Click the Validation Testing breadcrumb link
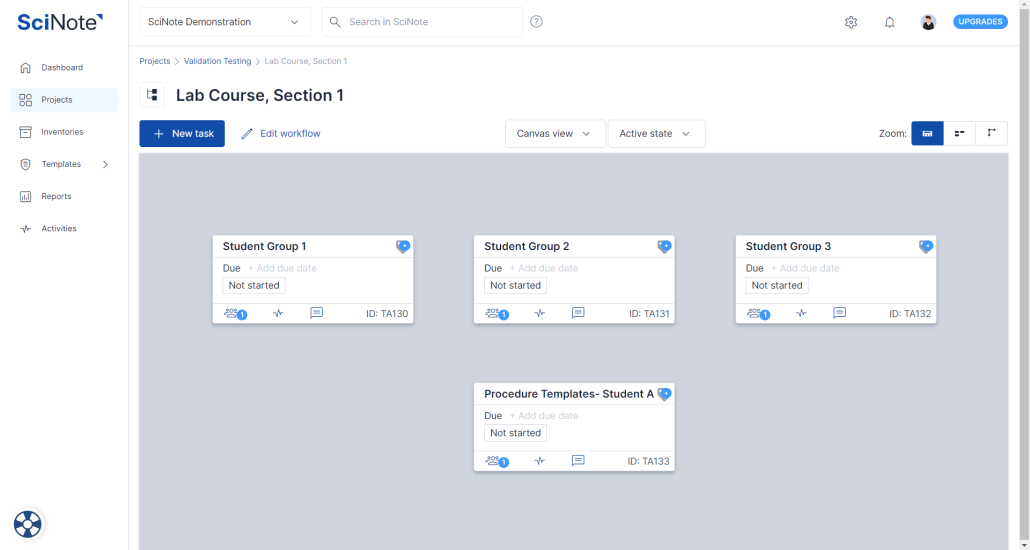This screenshot has width=1030, height=550. 217,61
